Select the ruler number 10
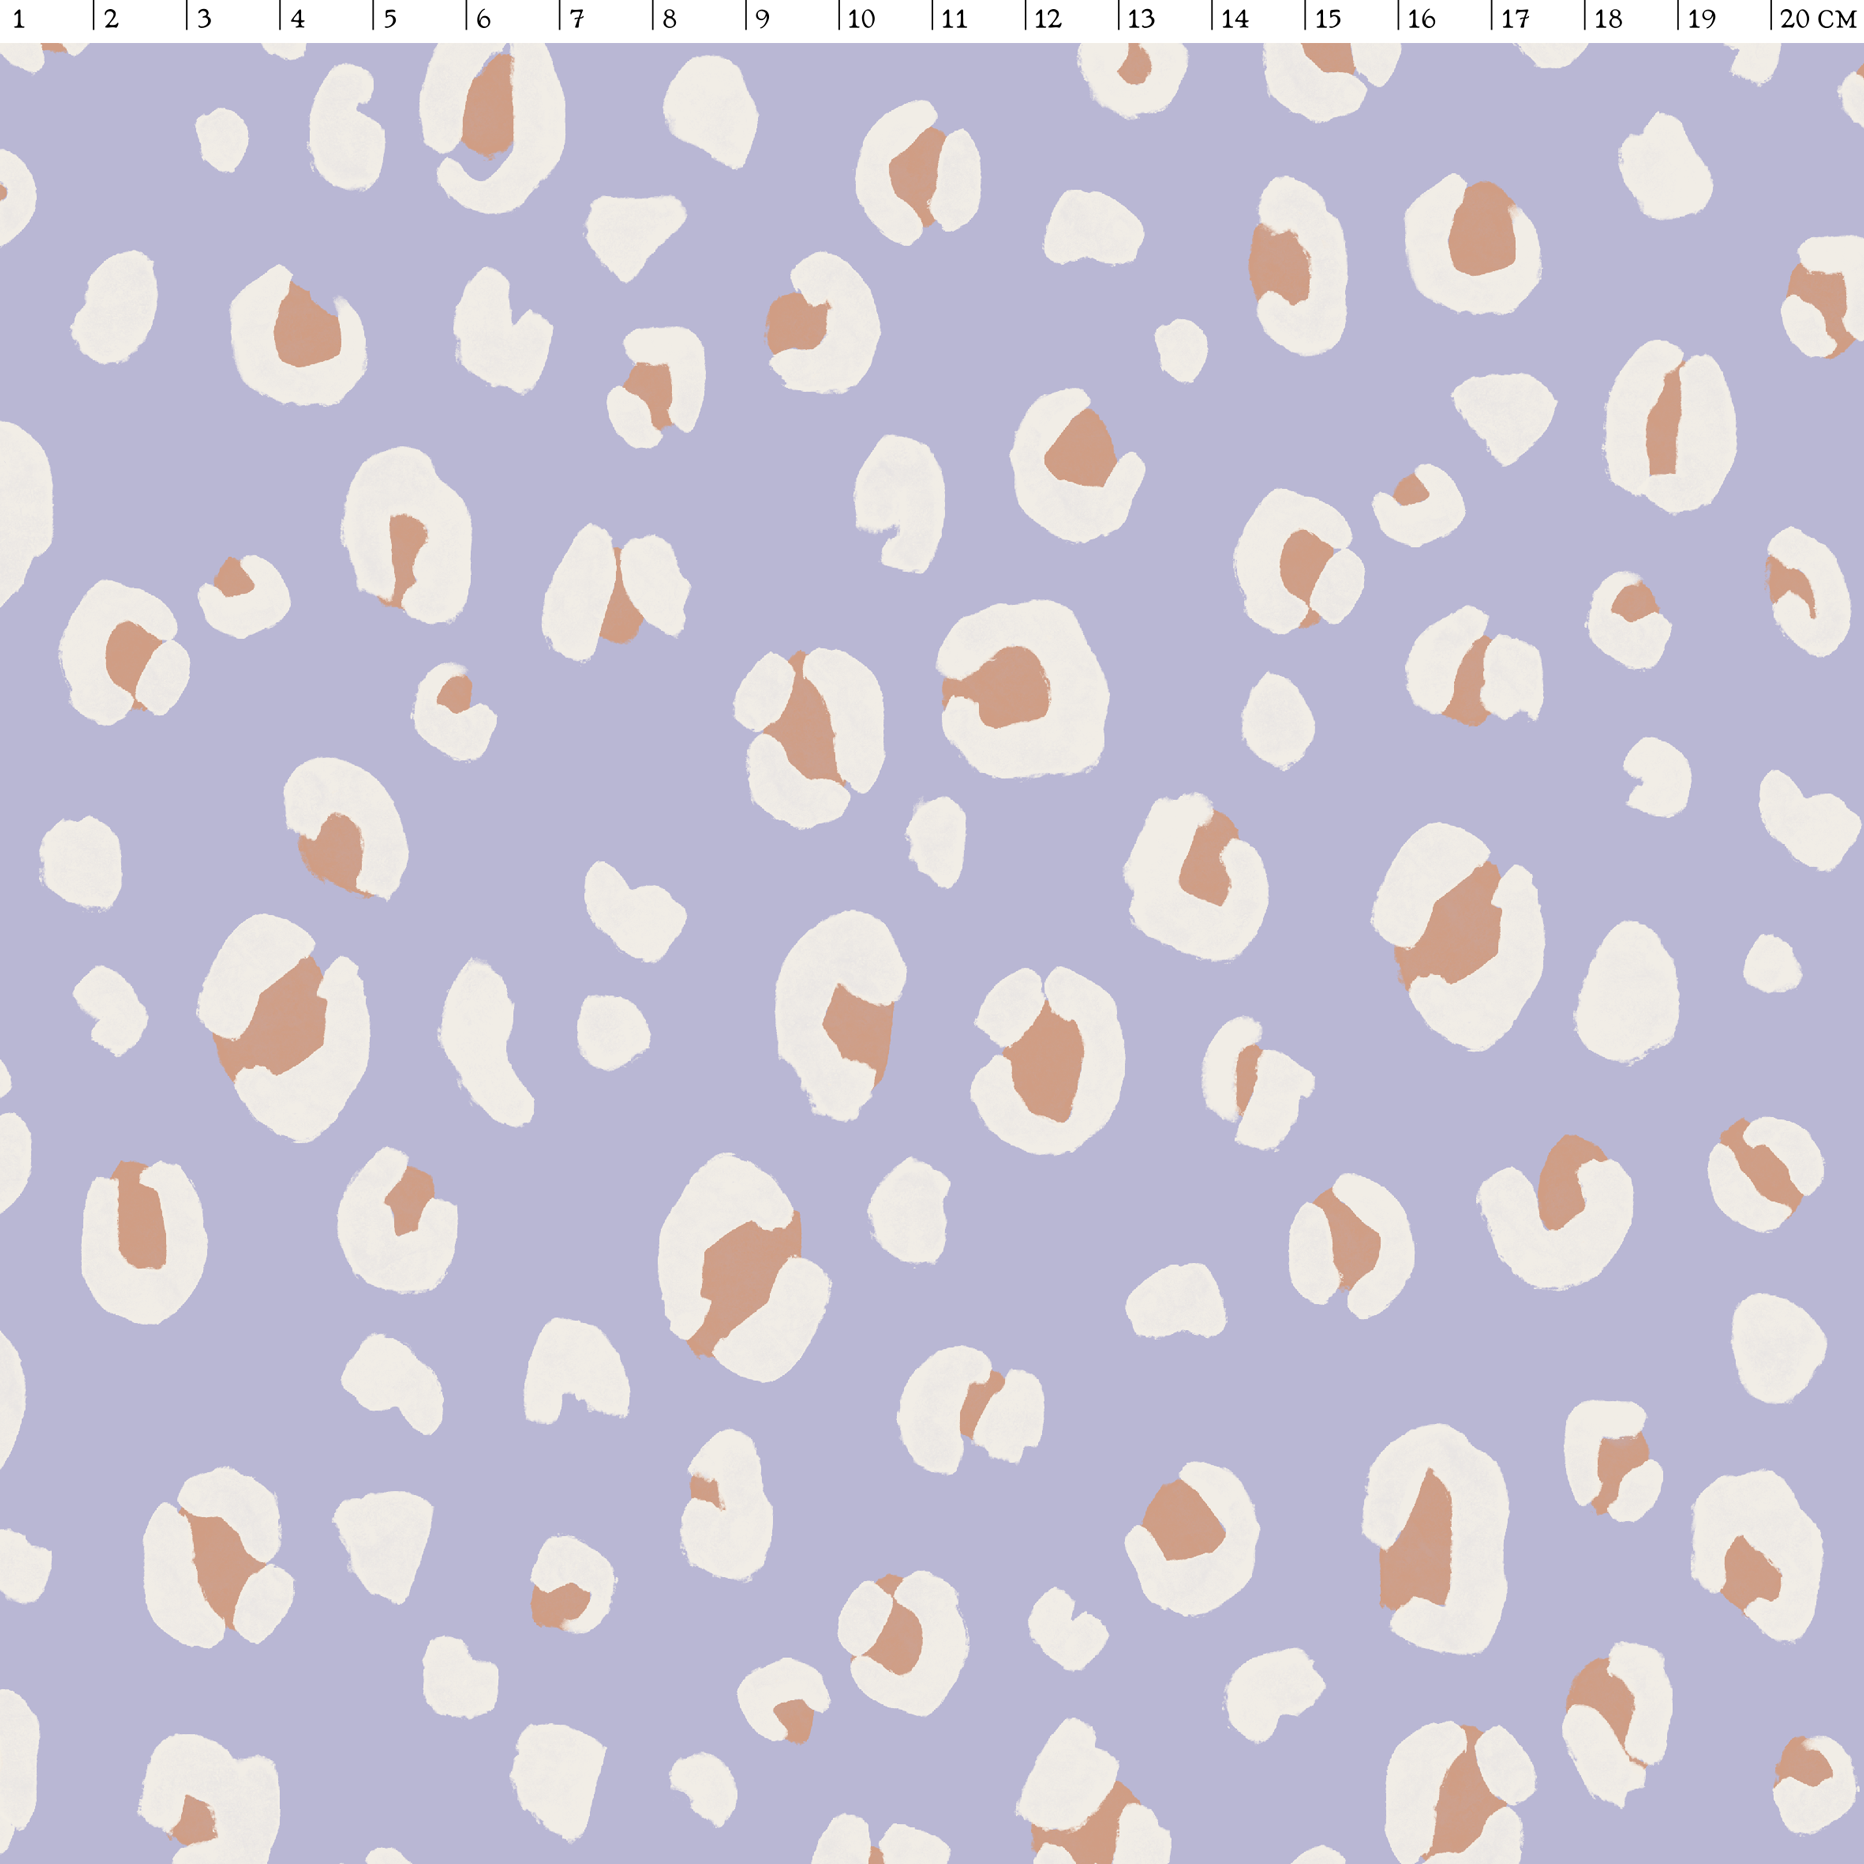Viewport: 1864px width, 1864px height. 861,19
